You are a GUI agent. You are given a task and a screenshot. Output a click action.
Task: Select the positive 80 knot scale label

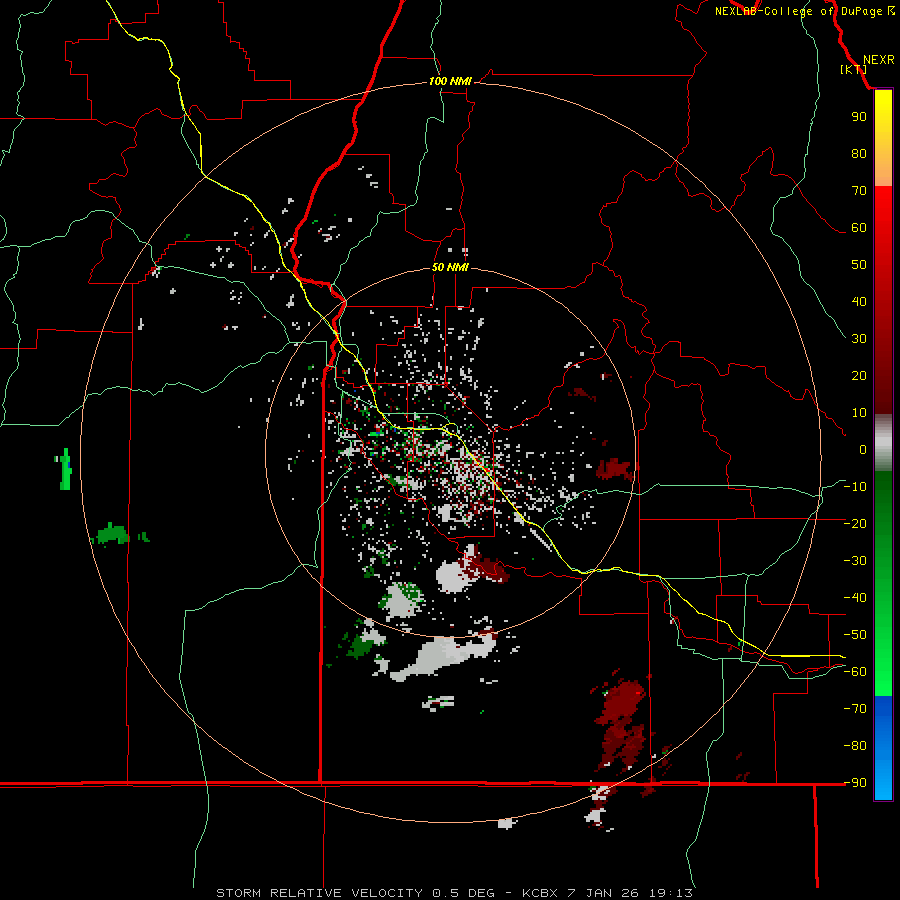pyautogui.click(x=859, y=154)
